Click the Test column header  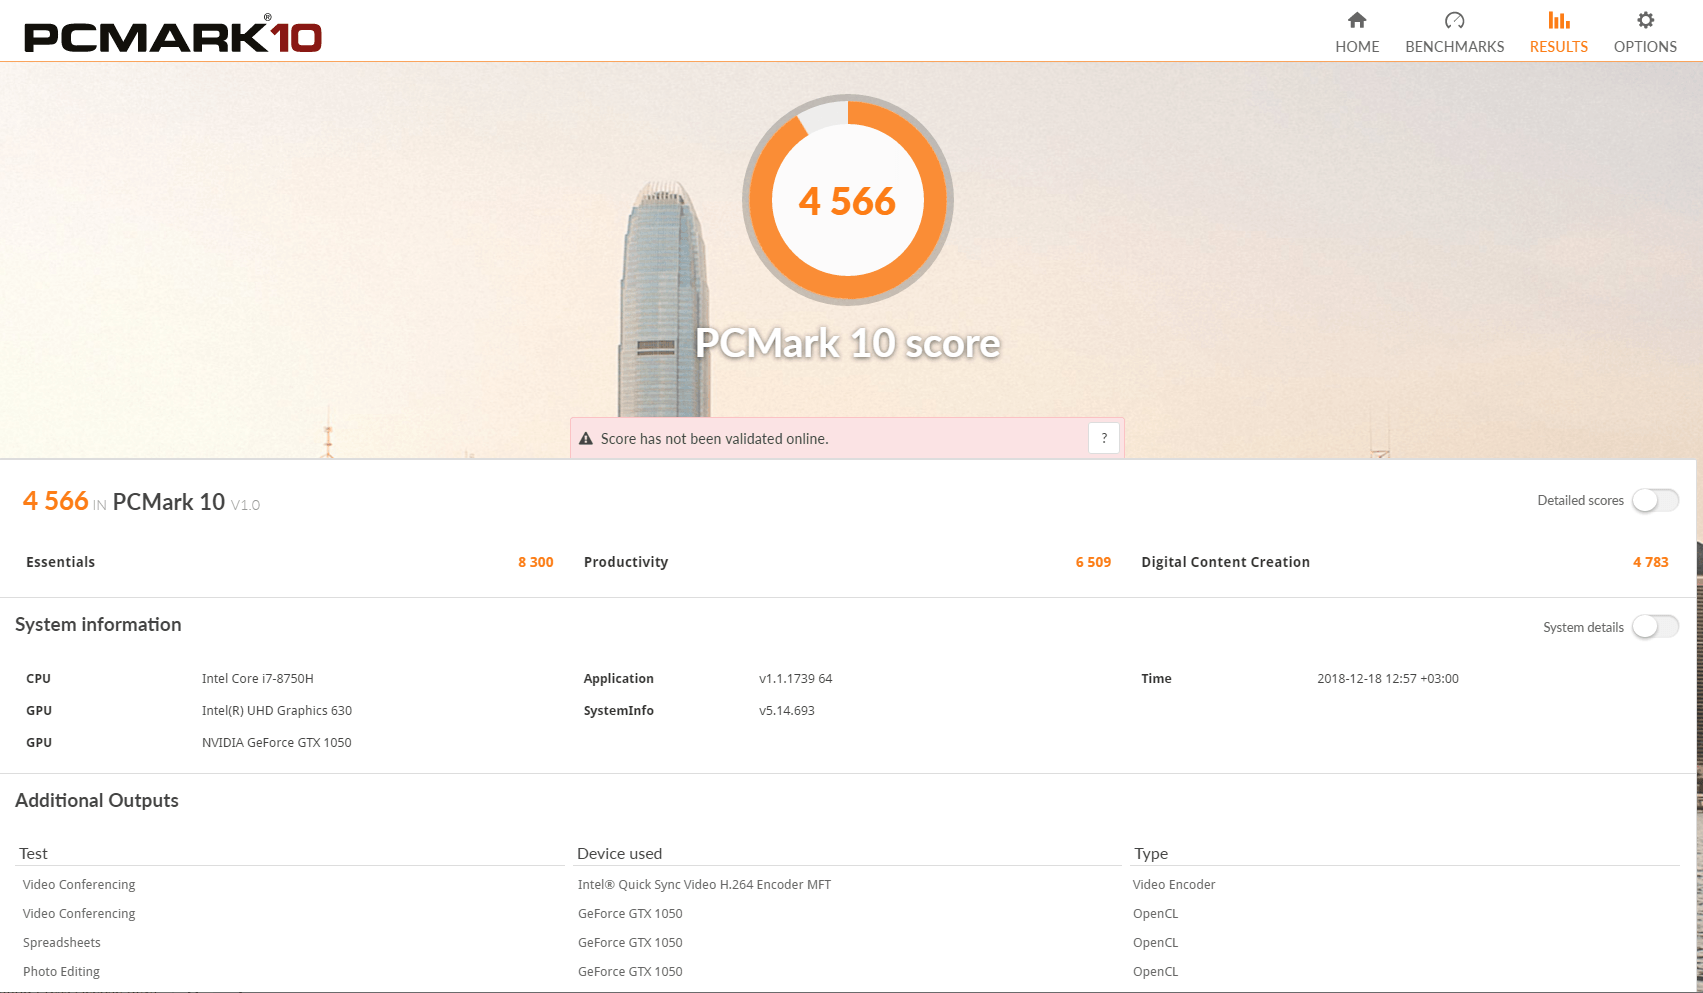pos(34,854)
